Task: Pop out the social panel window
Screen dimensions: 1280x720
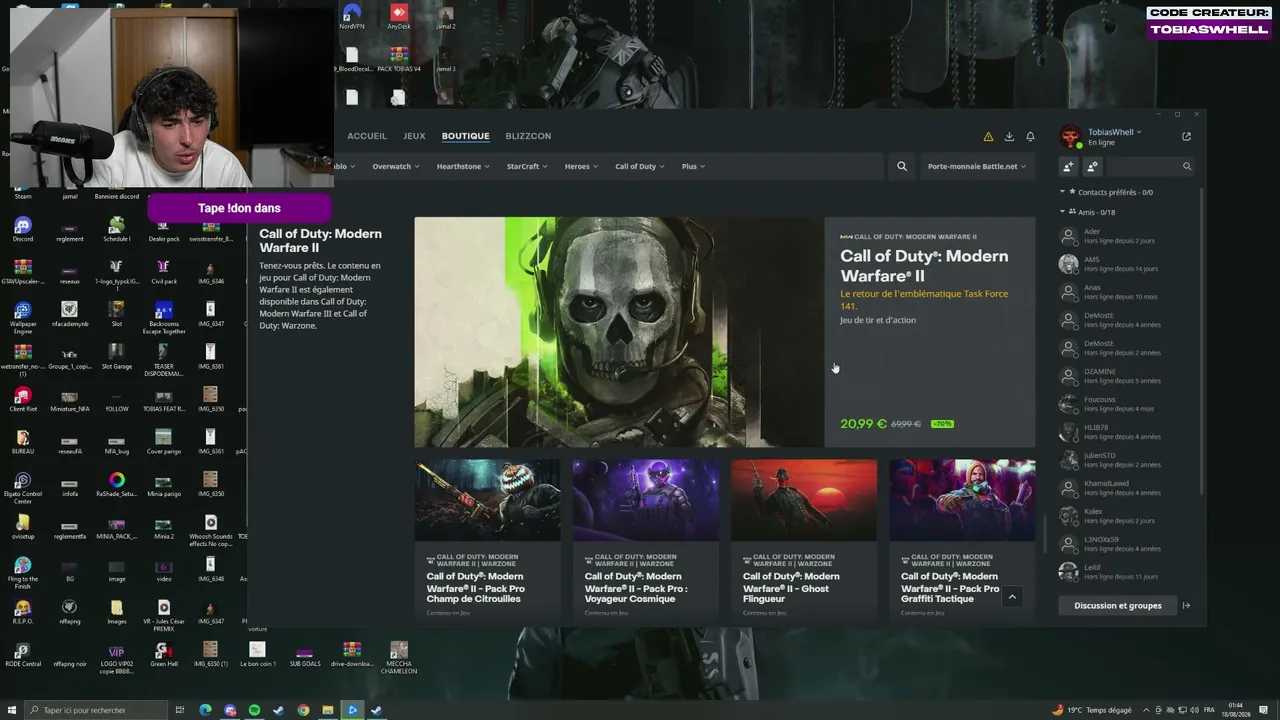Action: tap(1187, 137)
